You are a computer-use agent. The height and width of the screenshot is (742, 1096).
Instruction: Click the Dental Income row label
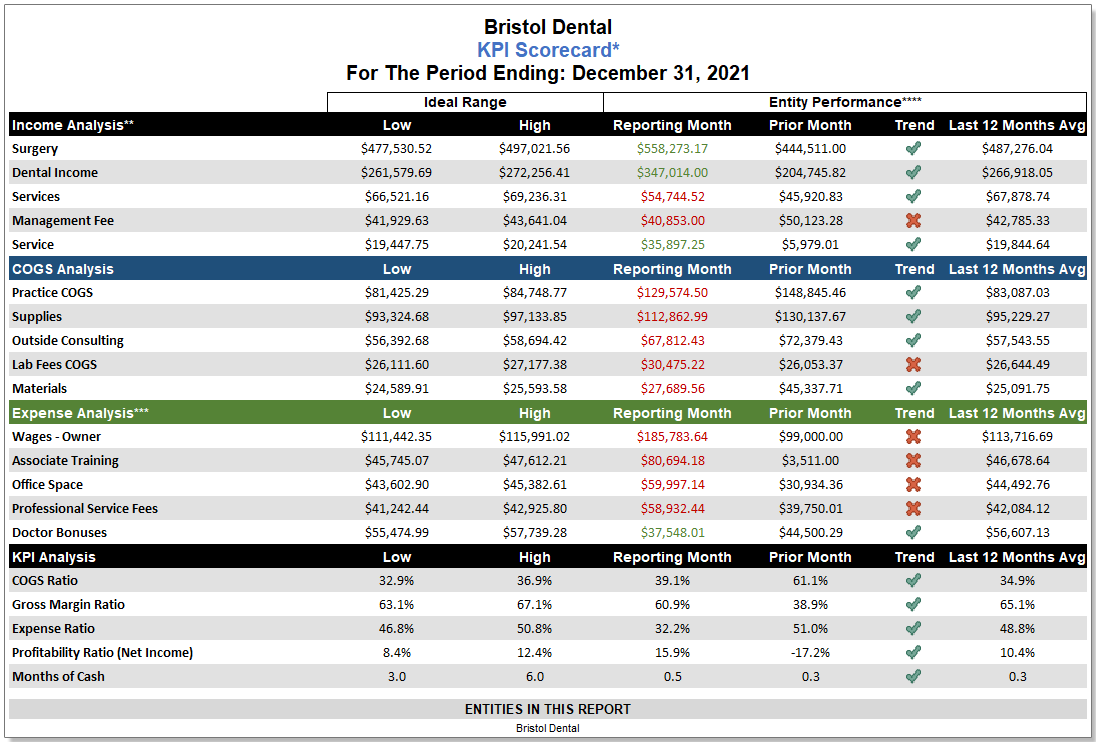pyautogui.click(x=55, y=173)
